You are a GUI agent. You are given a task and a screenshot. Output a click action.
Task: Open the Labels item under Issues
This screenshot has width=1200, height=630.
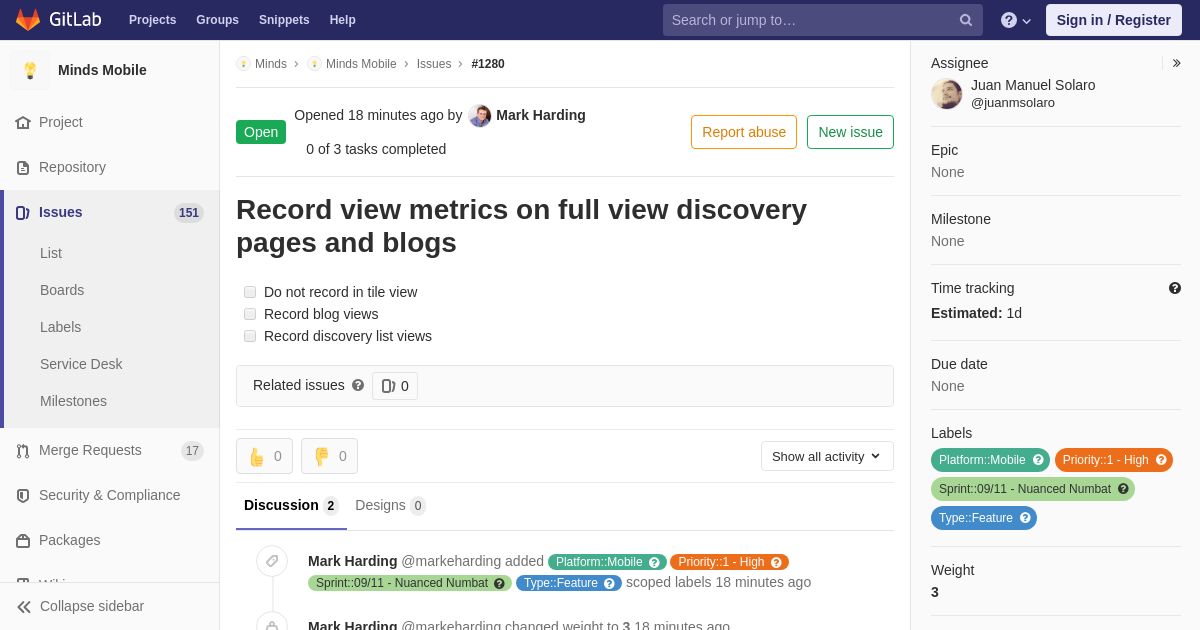coord(61,327)
